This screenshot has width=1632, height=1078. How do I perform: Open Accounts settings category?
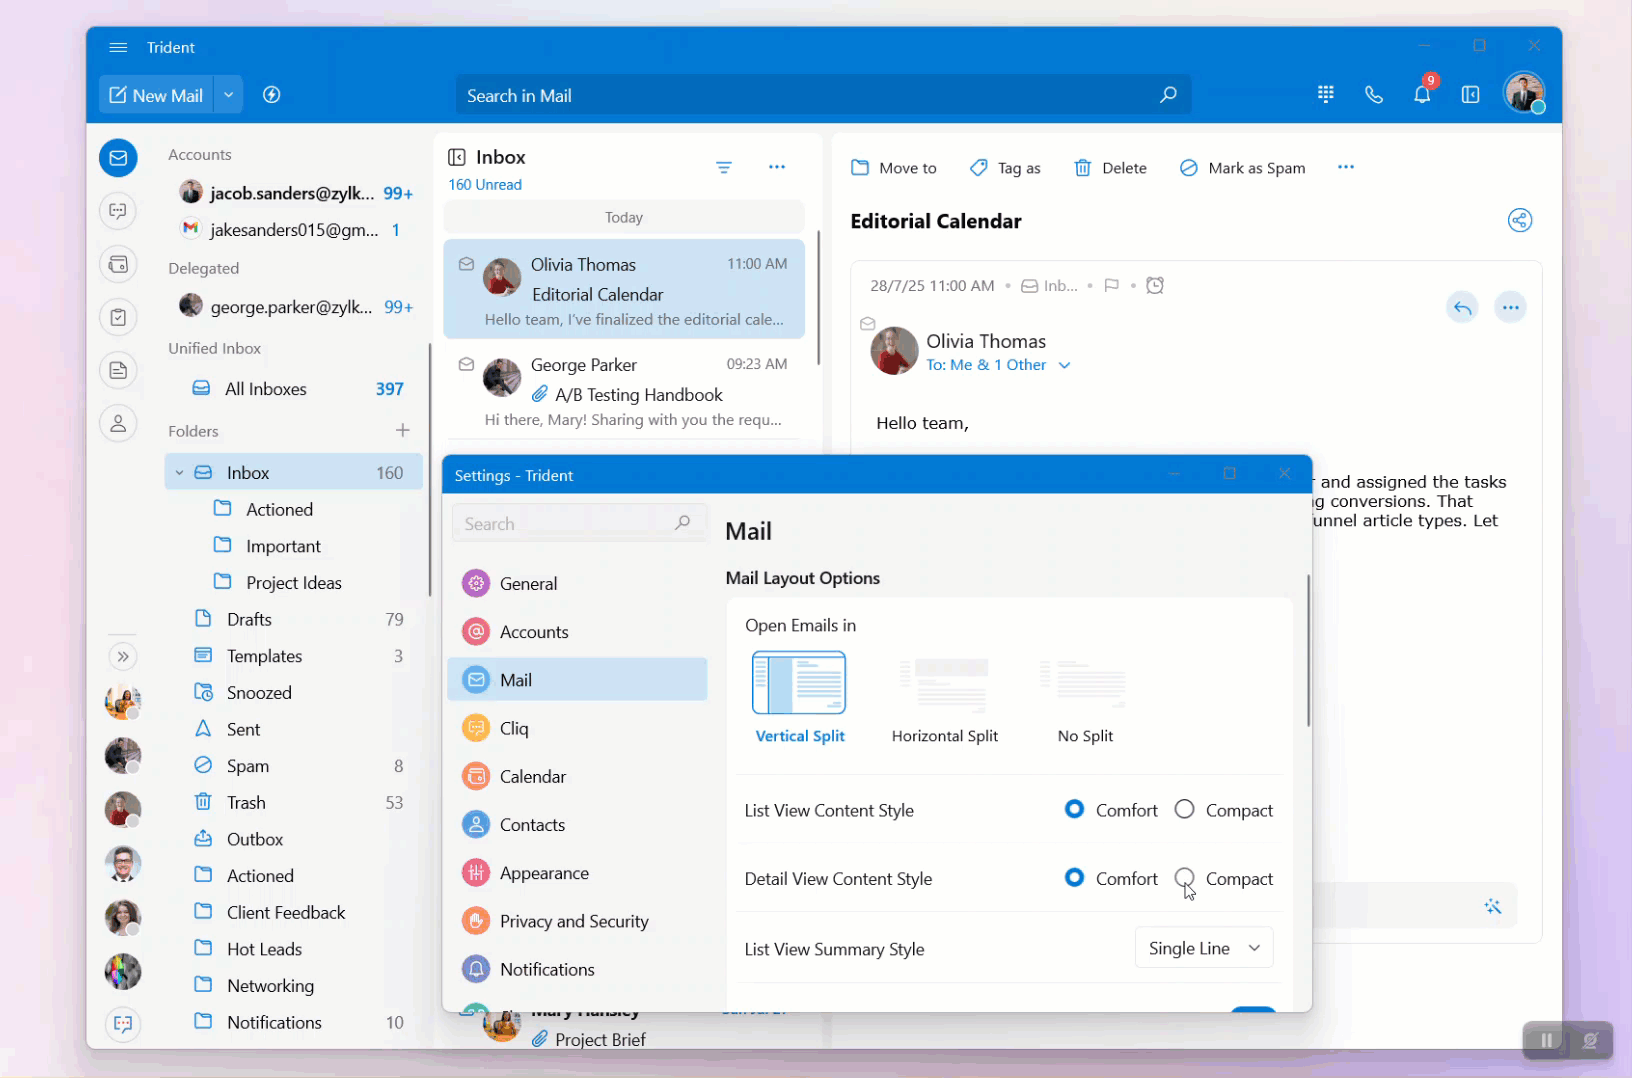[x=577, y=632]
